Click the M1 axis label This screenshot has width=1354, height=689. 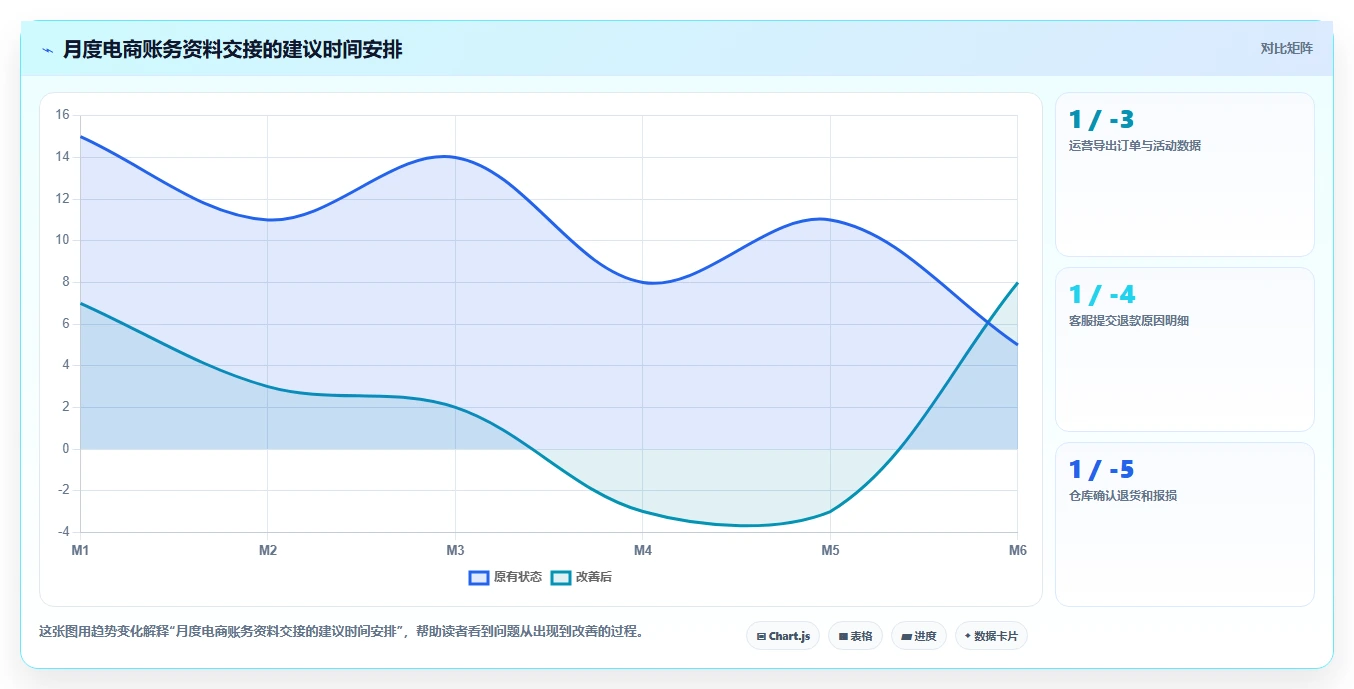pyautogui.click(x=80, y=550)
